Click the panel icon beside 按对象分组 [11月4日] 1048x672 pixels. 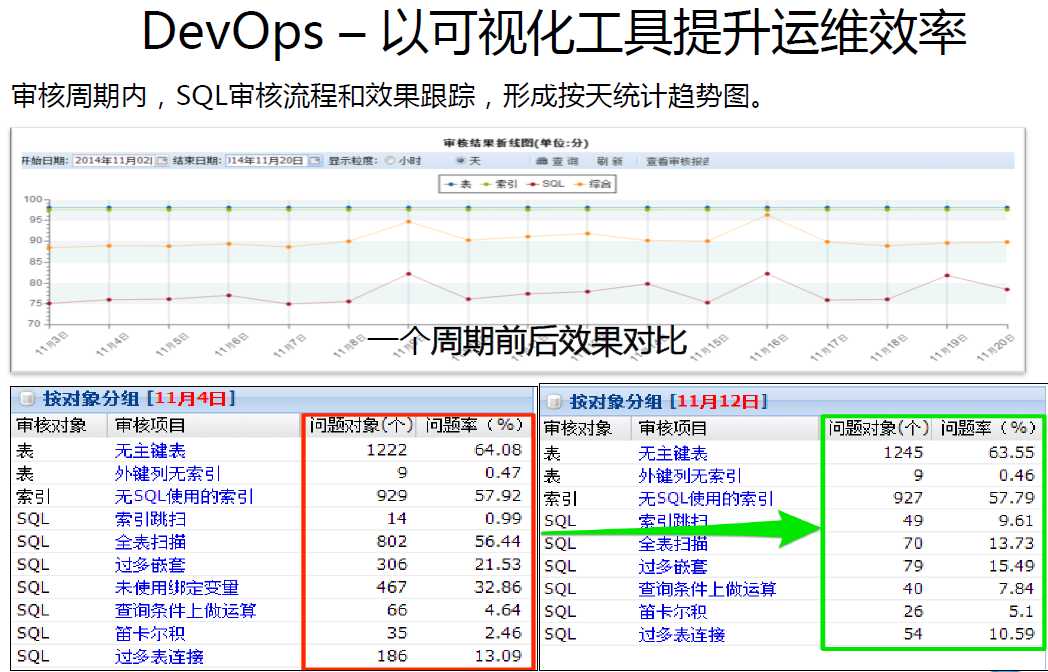(27, 400)
